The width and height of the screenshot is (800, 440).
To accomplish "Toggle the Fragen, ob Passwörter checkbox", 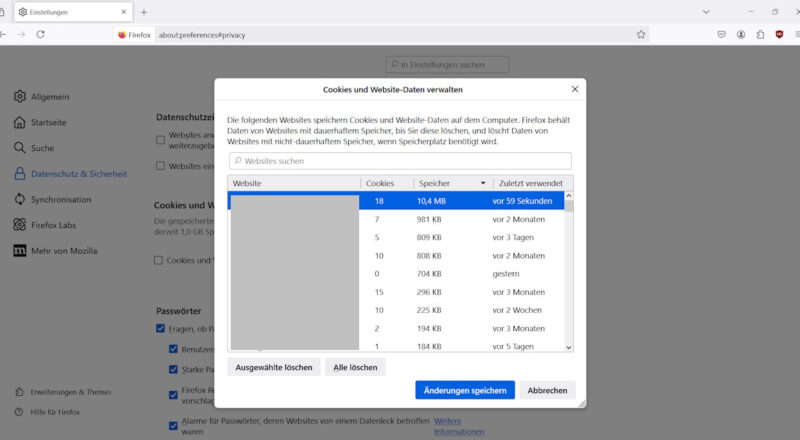I will pyautogui.click(x=160, y=329).
